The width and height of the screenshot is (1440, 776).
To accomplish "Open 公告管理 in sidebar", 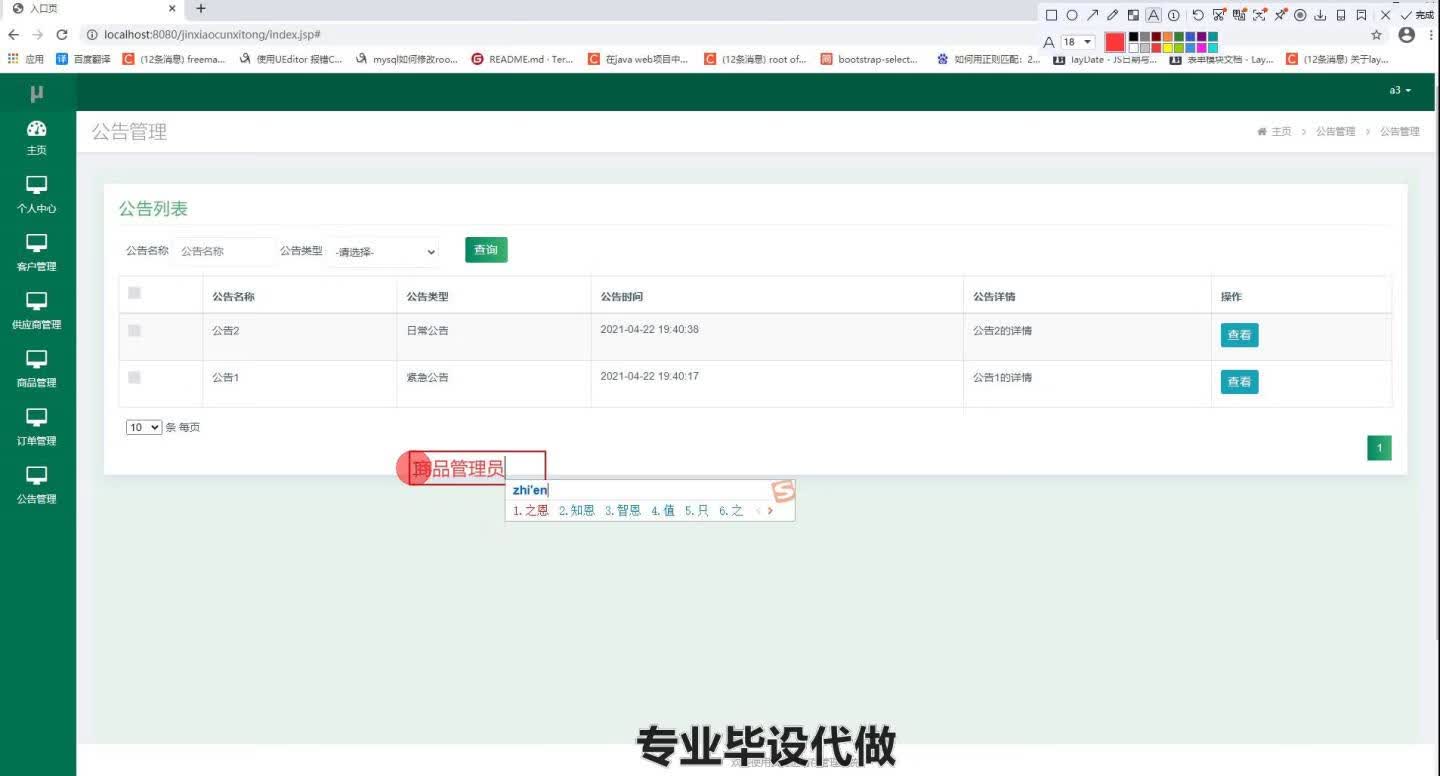I will coord(37,485).
